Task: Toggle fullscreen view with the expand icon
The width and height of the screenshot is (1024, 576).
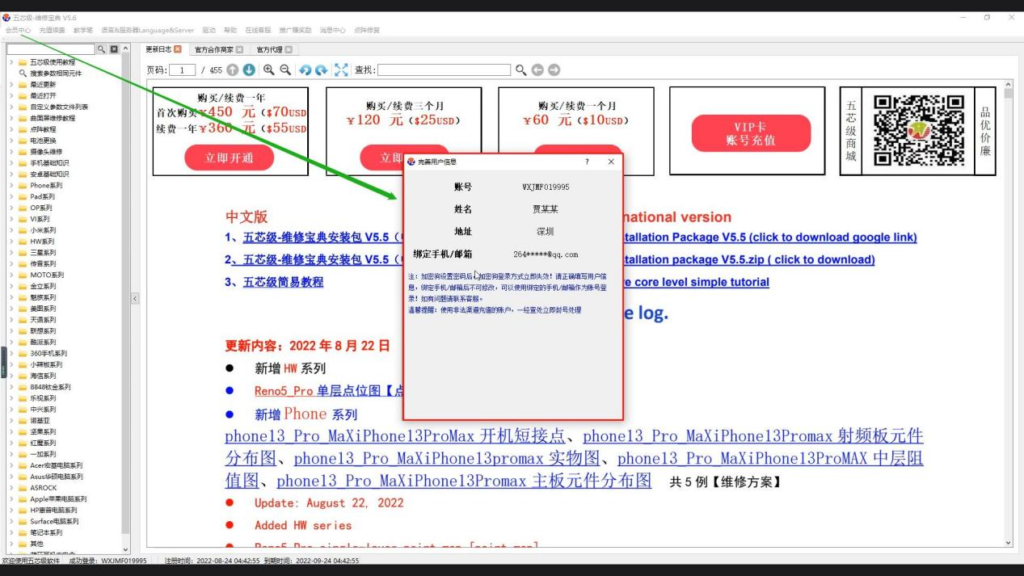Action: pos(341,70)
